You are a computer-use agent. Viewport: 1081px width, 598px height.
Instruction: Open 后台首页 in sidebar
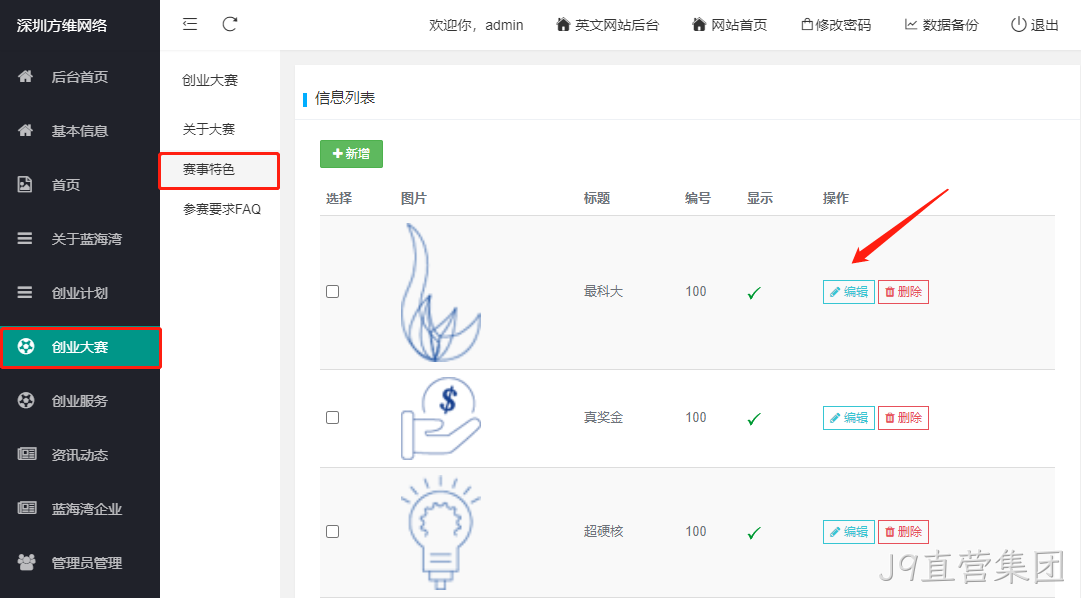coord(80,77)
